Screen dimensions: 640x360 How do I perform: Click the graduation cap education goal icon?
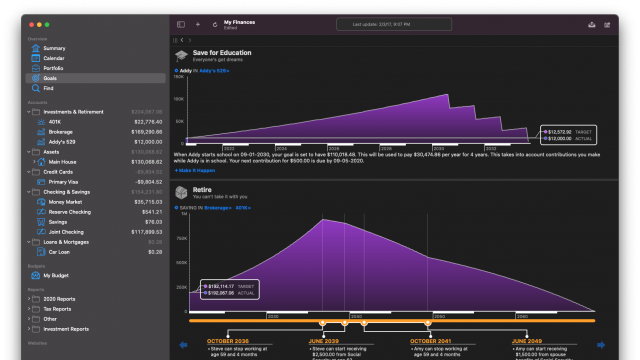click(x=181, y=56)
